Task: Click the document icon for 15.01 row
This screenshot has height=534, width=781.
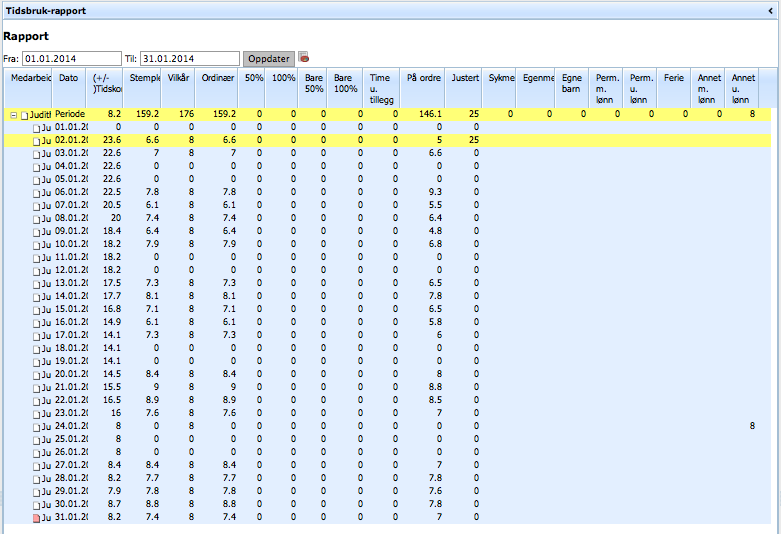Action: pos(37,310)
